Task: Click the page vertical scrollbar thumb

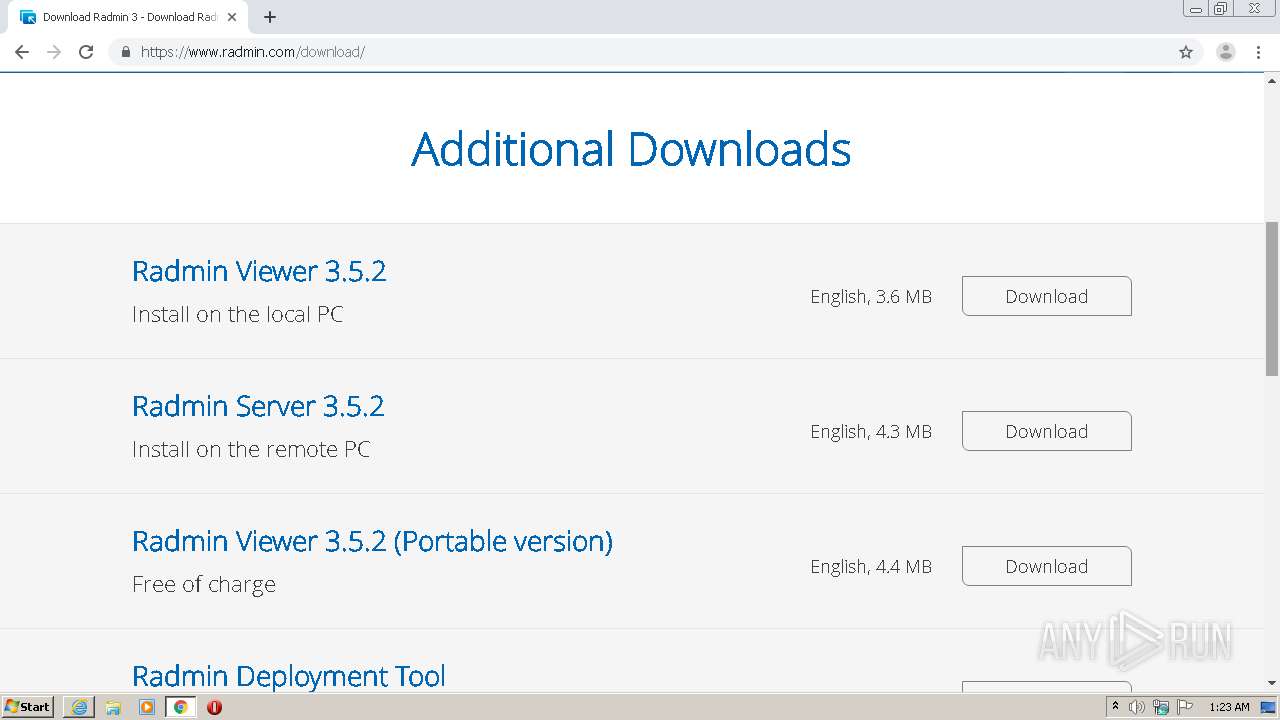Action: point(1272,299)
